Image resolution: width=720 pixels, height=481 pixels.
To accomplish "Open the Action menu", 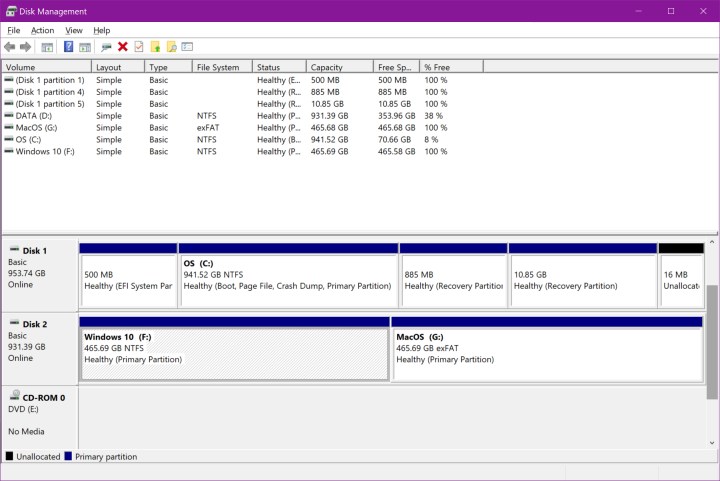I will 42,30.
